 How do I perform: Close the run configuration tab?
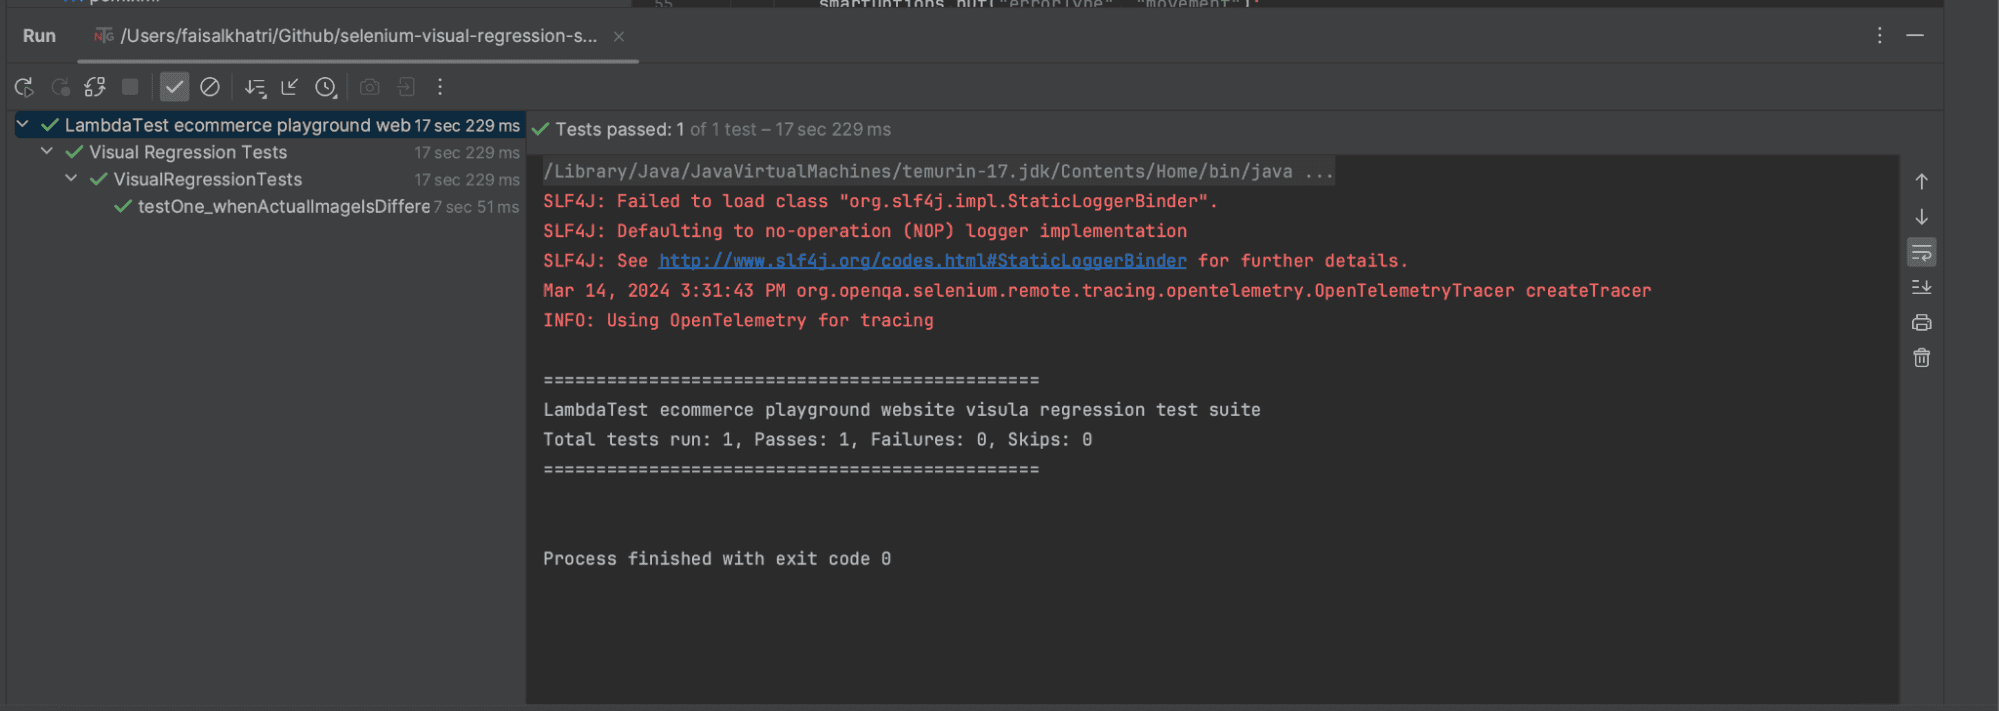619,37
